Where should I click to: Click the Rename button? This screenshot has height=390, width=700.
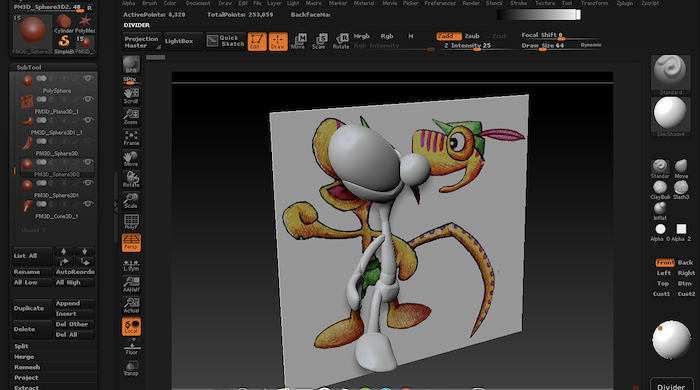point(32,272)
